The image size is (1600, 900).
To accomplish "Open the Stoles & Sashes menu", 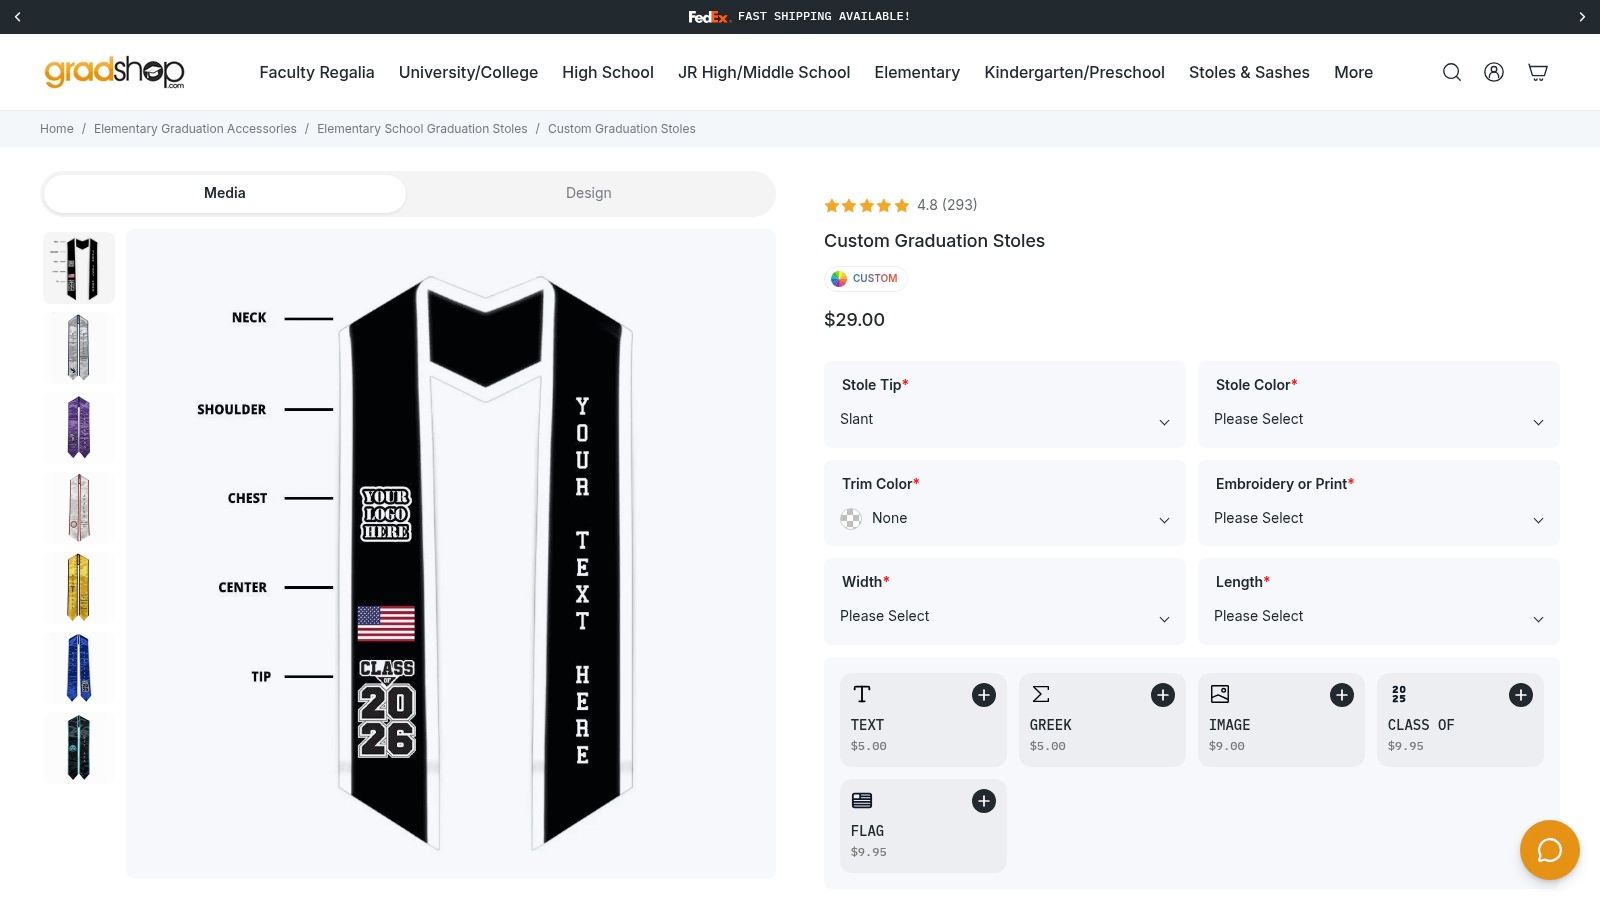I will [x=1249, y=72].
